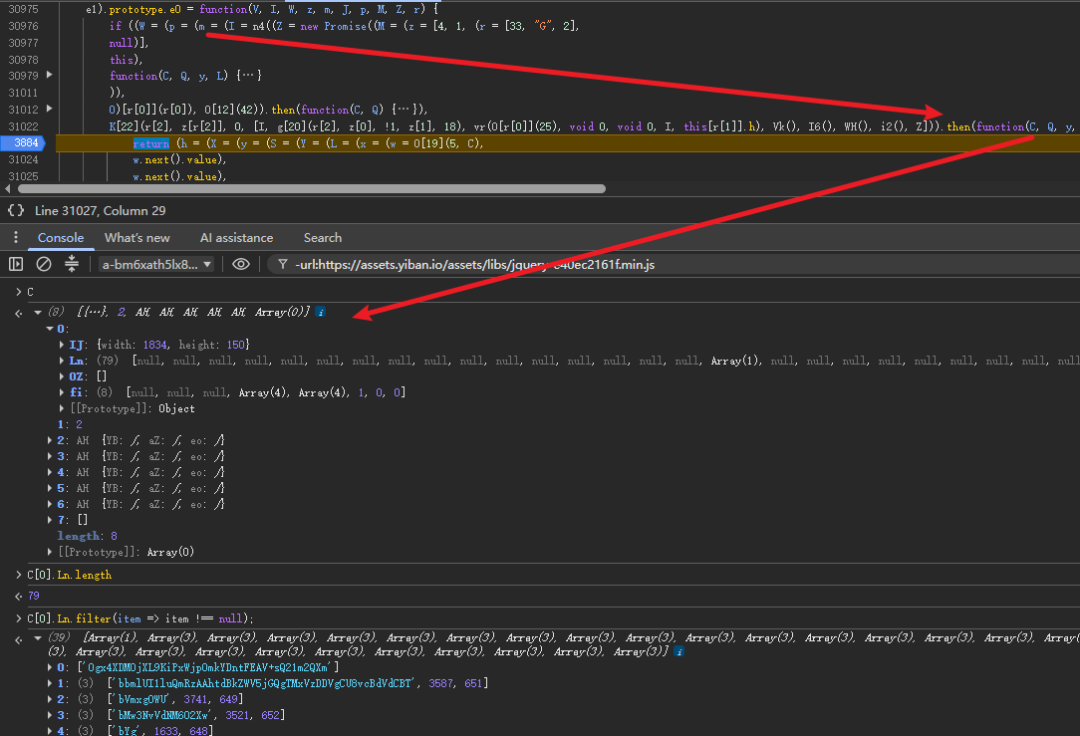1080x736 pixels.
Task: Click the breakpoint marker on line 3884
Action: (23, 143)
